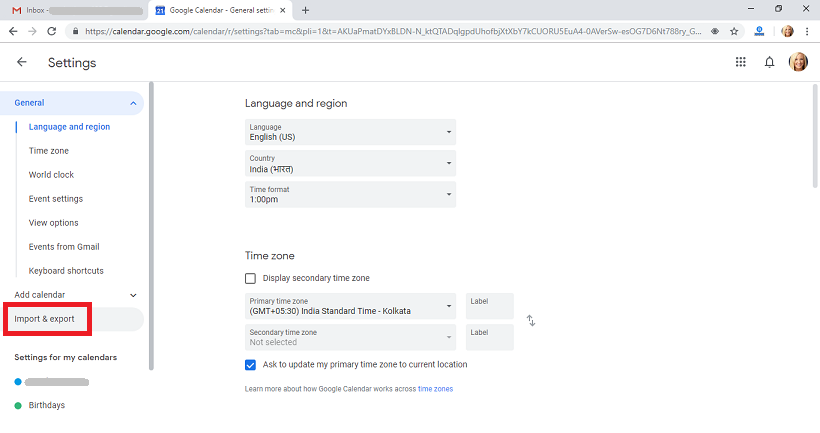Click the secondary time zone Label field
Image resolution: width=820 pixels, height=433 pixels.
click(489, 337)
